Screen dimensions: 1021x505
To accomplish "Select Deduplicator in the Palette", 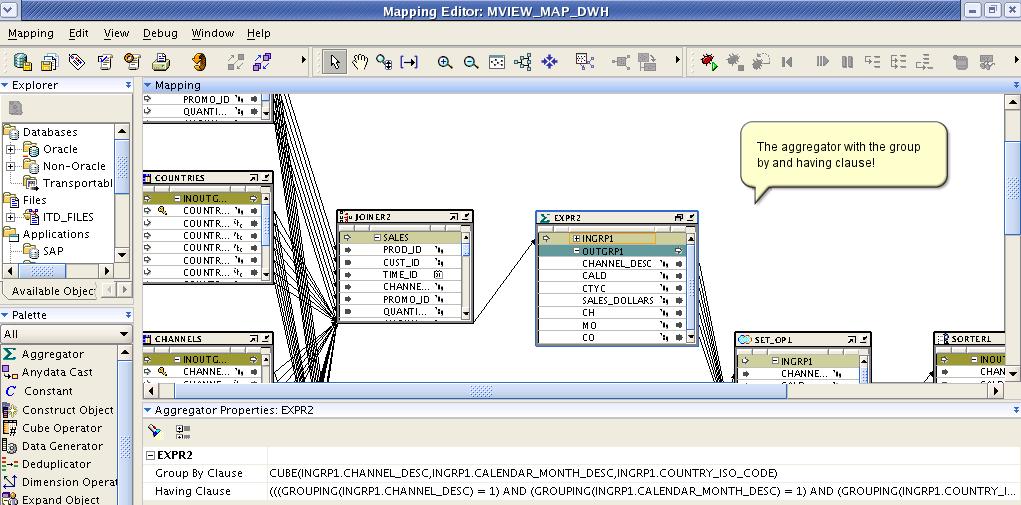I will [x=57, y=464].
